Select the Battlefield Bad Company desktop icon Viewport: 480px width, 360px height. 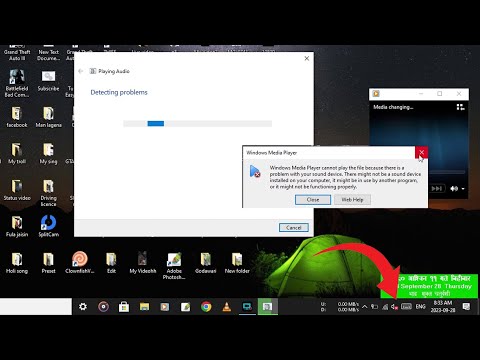pyautogui.click(x=17, y=83)
